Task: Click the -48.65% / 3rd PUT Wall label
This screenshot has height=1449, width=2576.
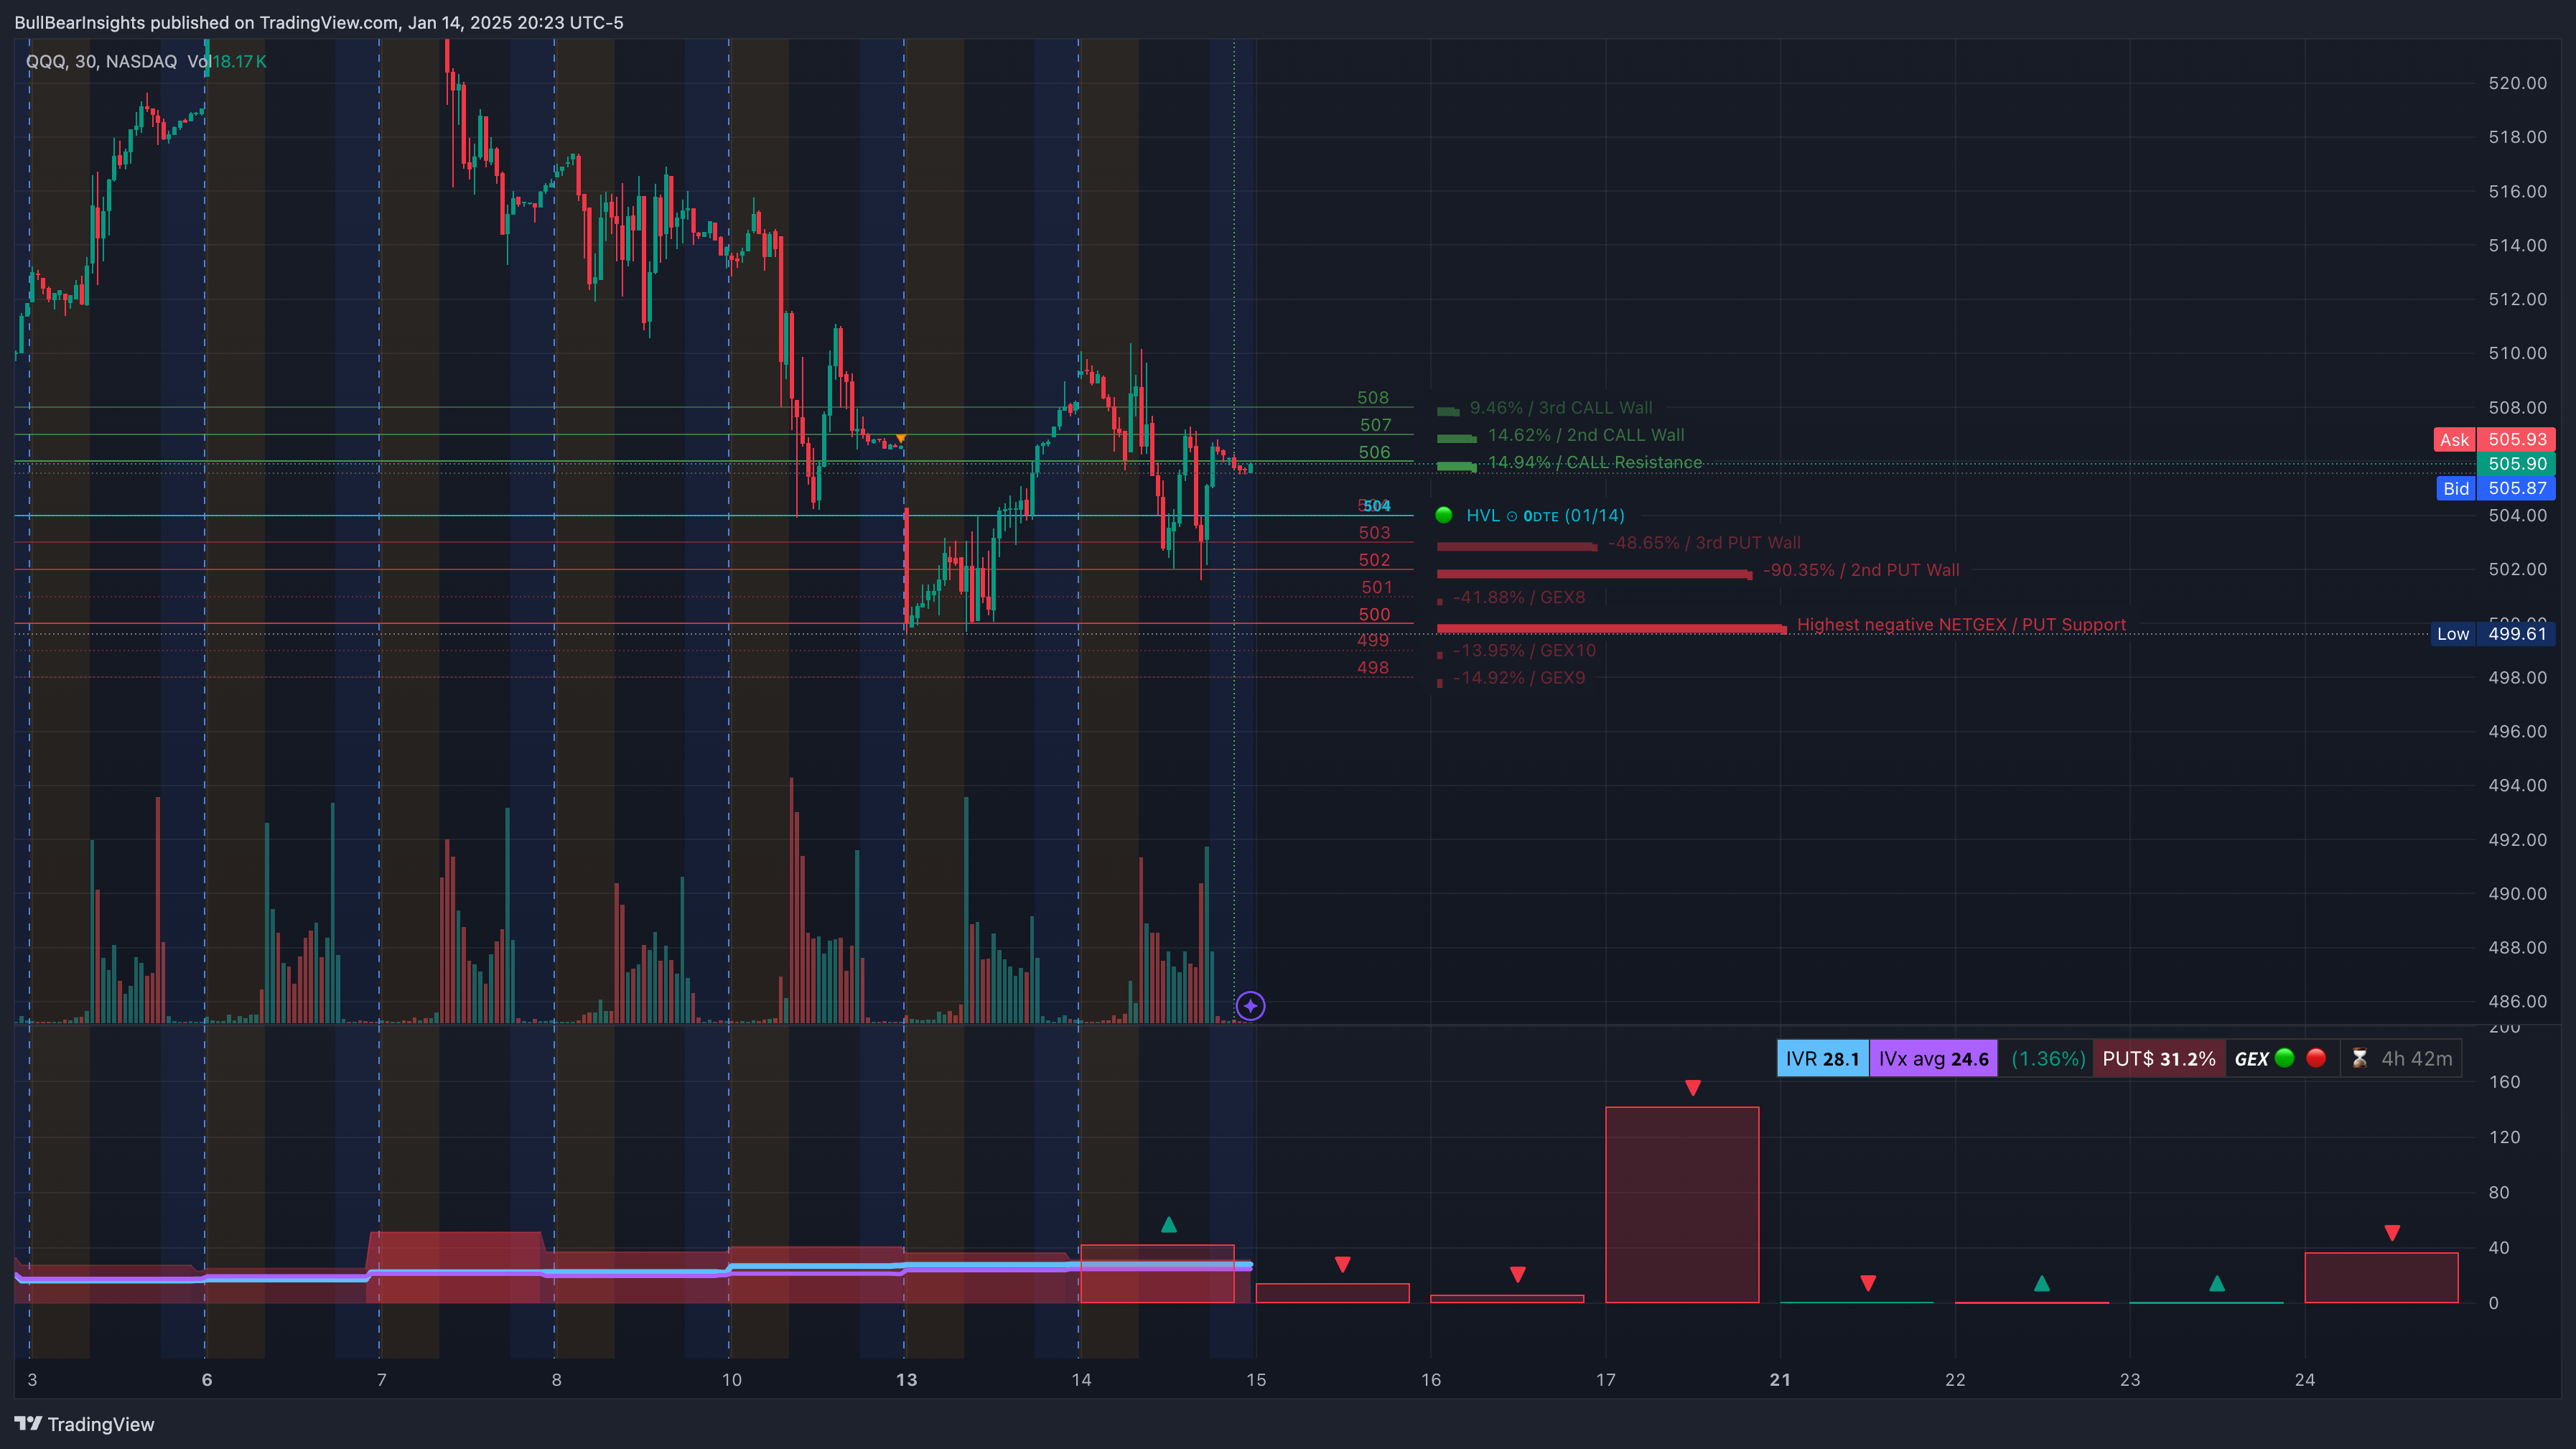Action: [1704, 542]
